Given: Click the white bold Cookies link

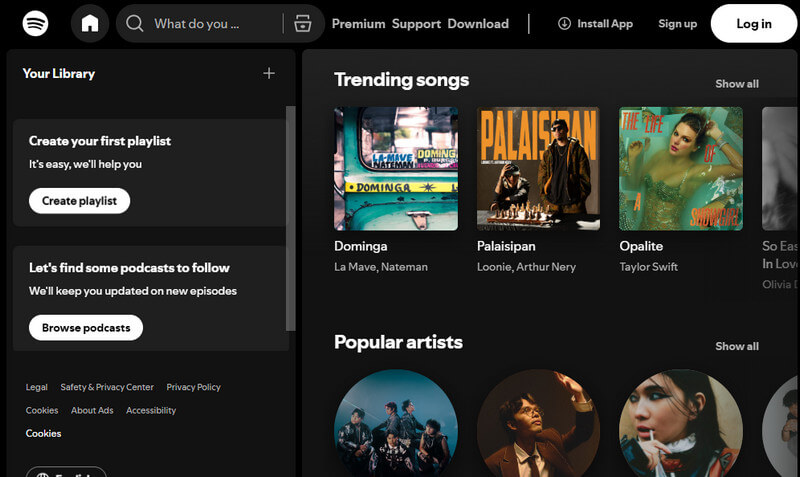Looking at the screenshot, I should point(43,433).
